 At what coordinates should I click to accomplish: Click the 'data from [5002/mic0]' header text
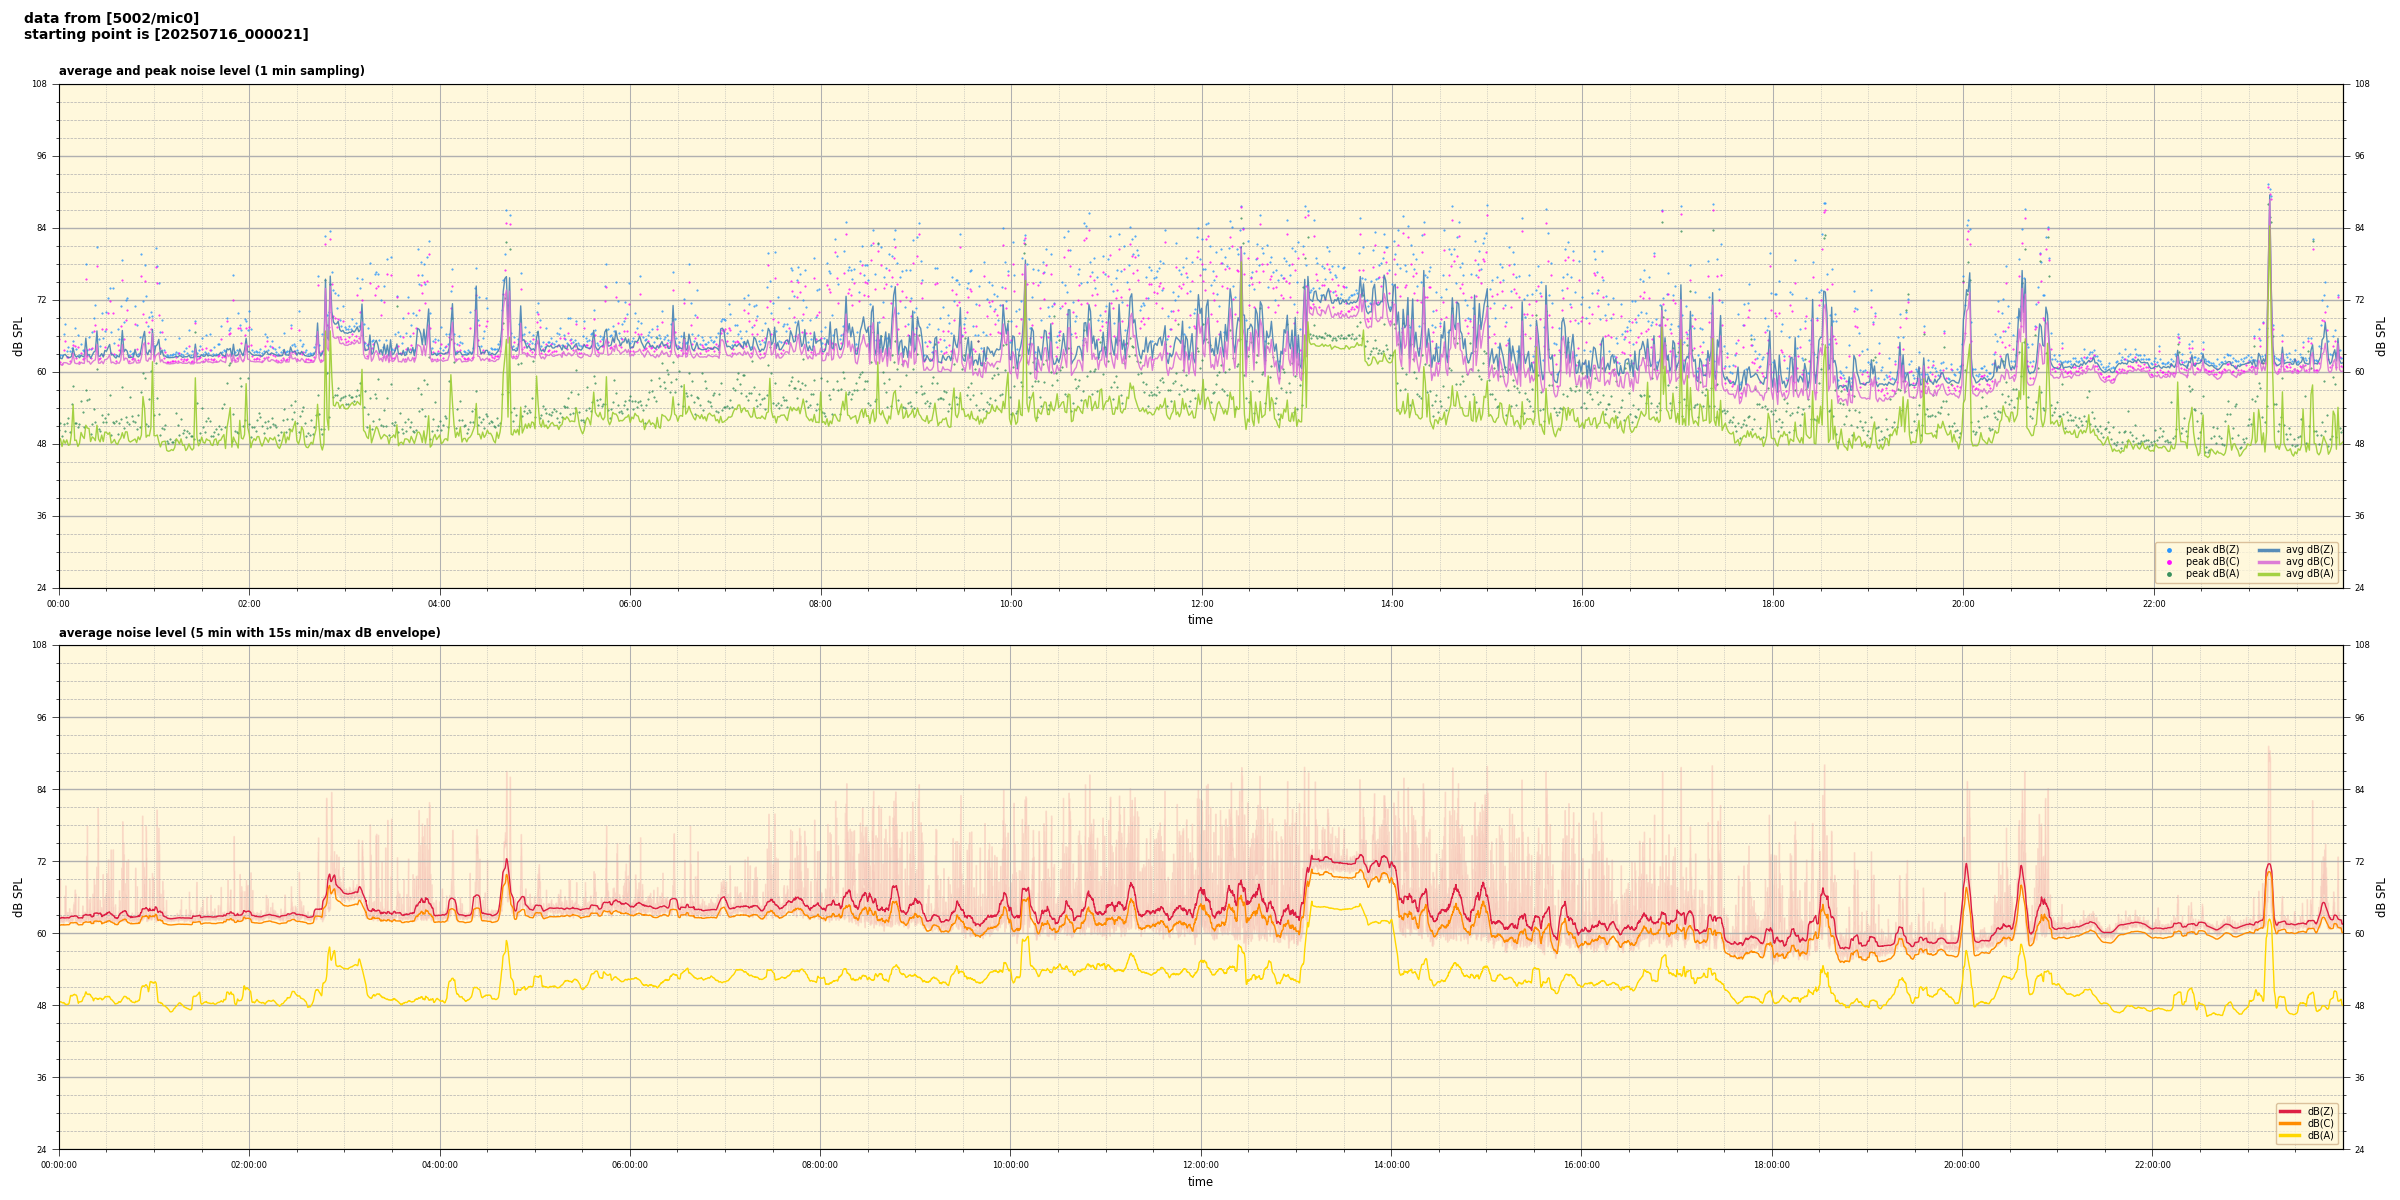click(x=111, y=18)
